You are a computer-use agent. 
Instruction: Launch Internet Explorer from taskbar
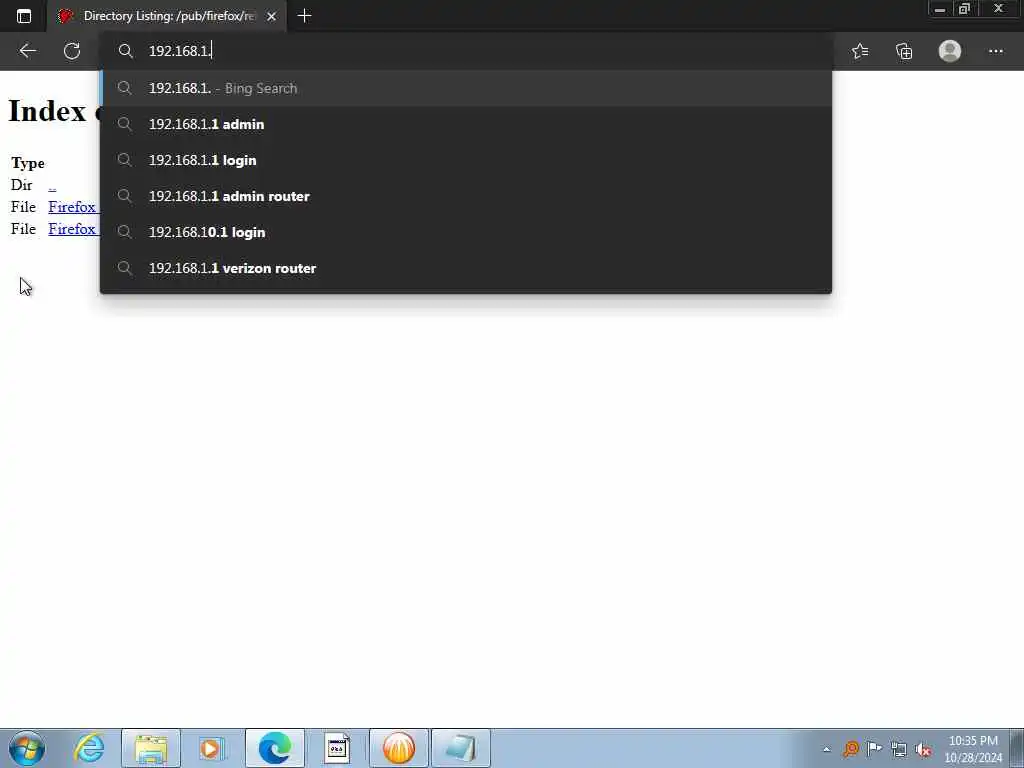(89, 748)
